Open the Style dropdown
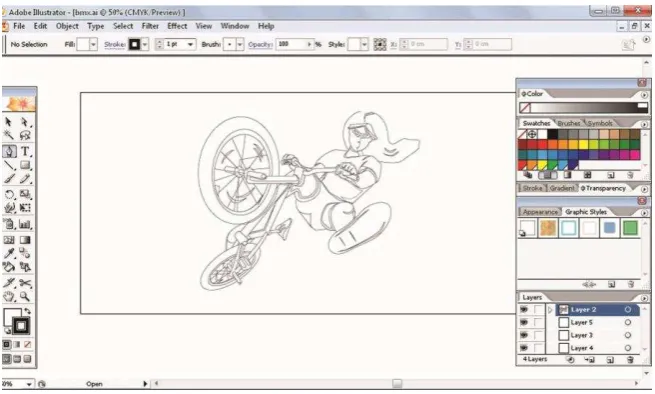 pos(365,44)
